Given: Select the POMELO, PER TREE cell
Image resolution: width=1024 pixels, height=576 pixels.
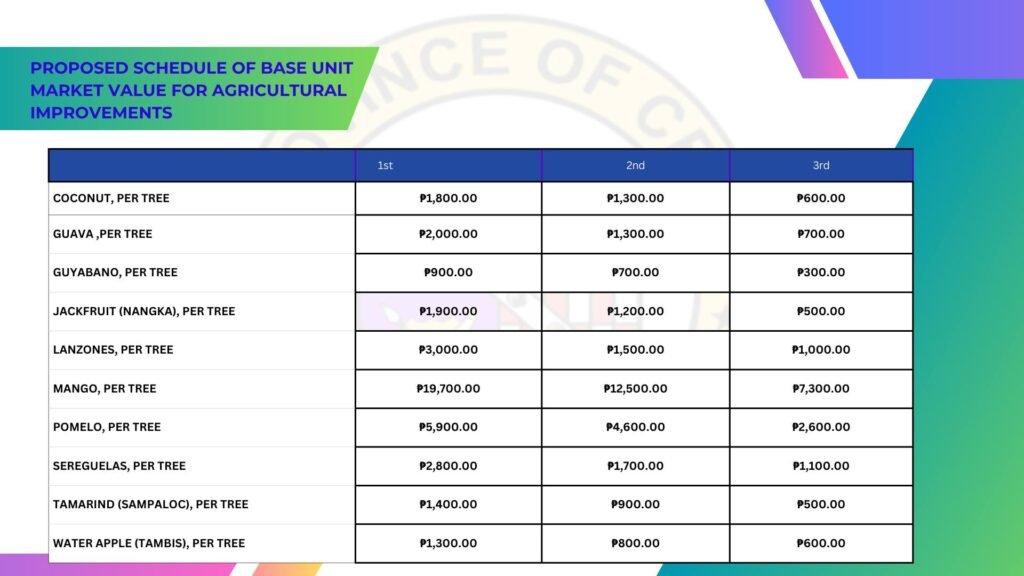Looking at the screenshot, I should (x=107, y=427).
